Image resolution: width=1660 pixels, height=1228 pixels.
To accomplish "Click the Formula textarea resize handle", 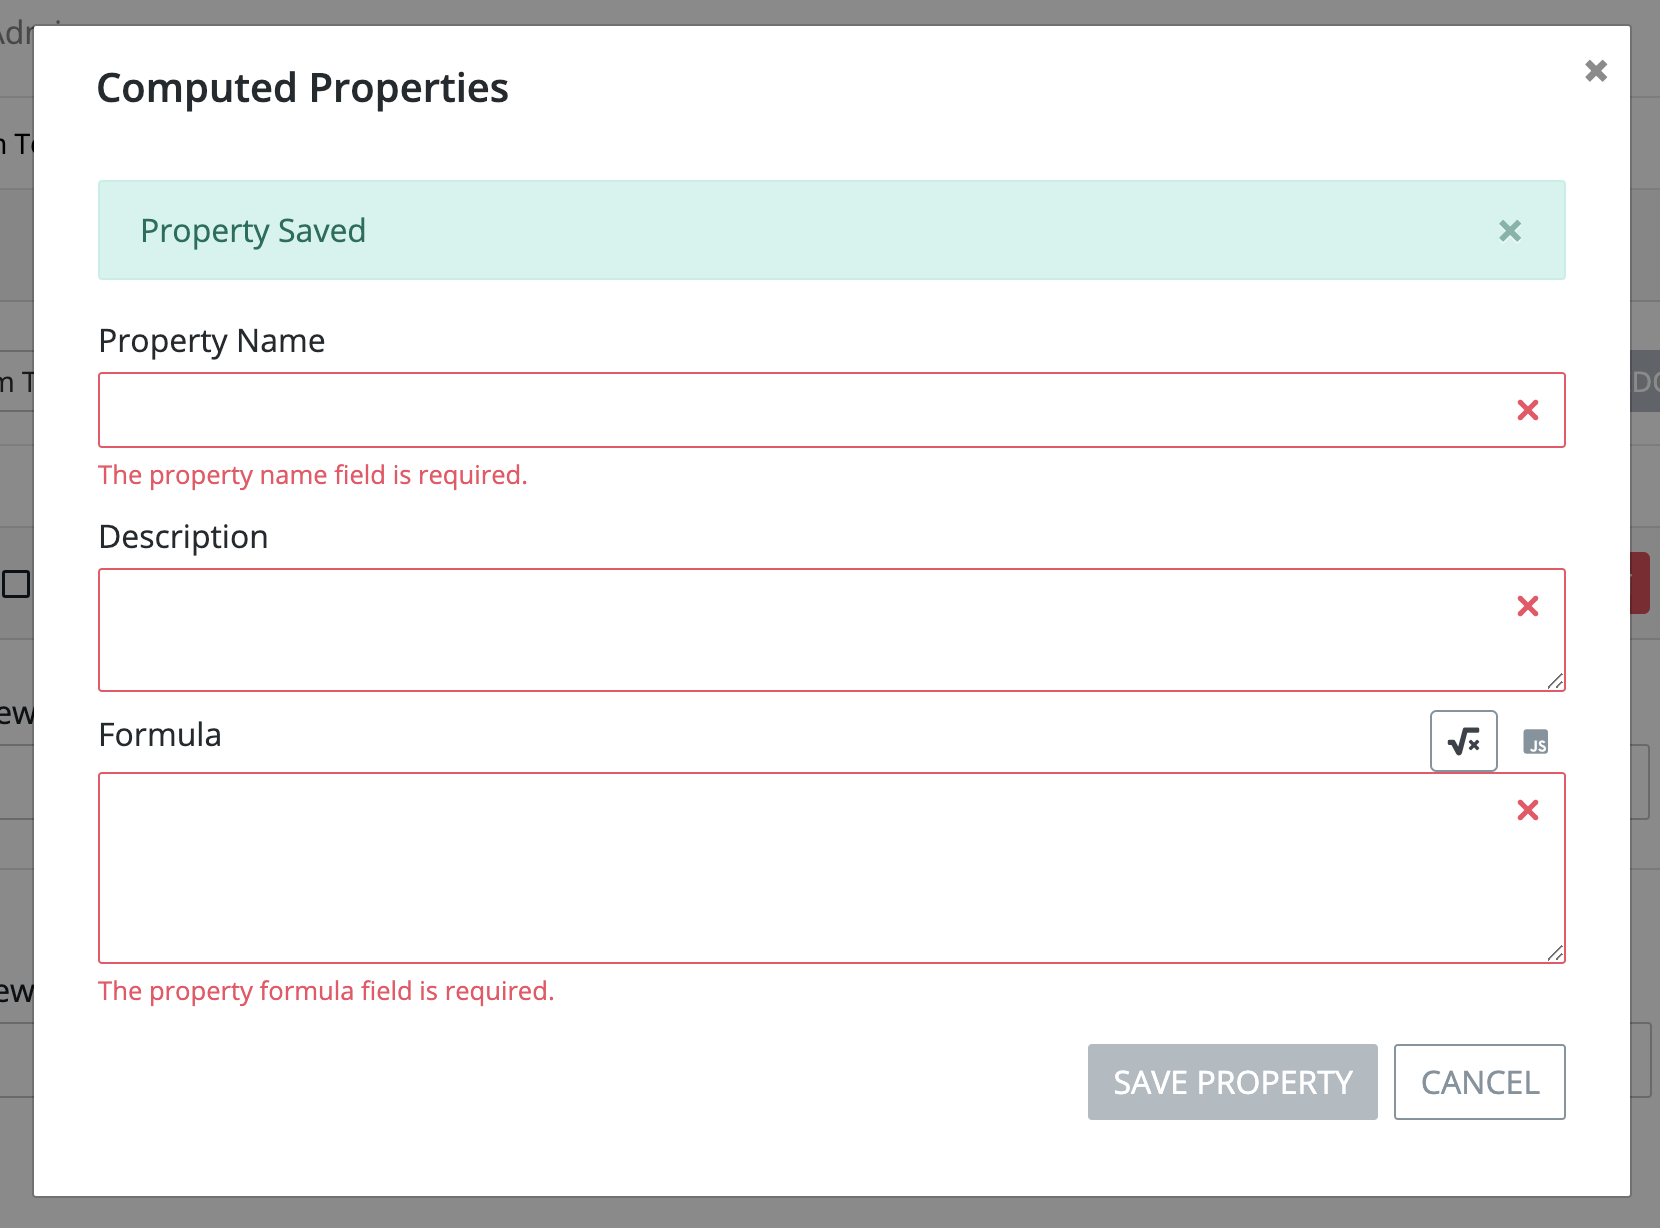I will [x=1556, y=953].
